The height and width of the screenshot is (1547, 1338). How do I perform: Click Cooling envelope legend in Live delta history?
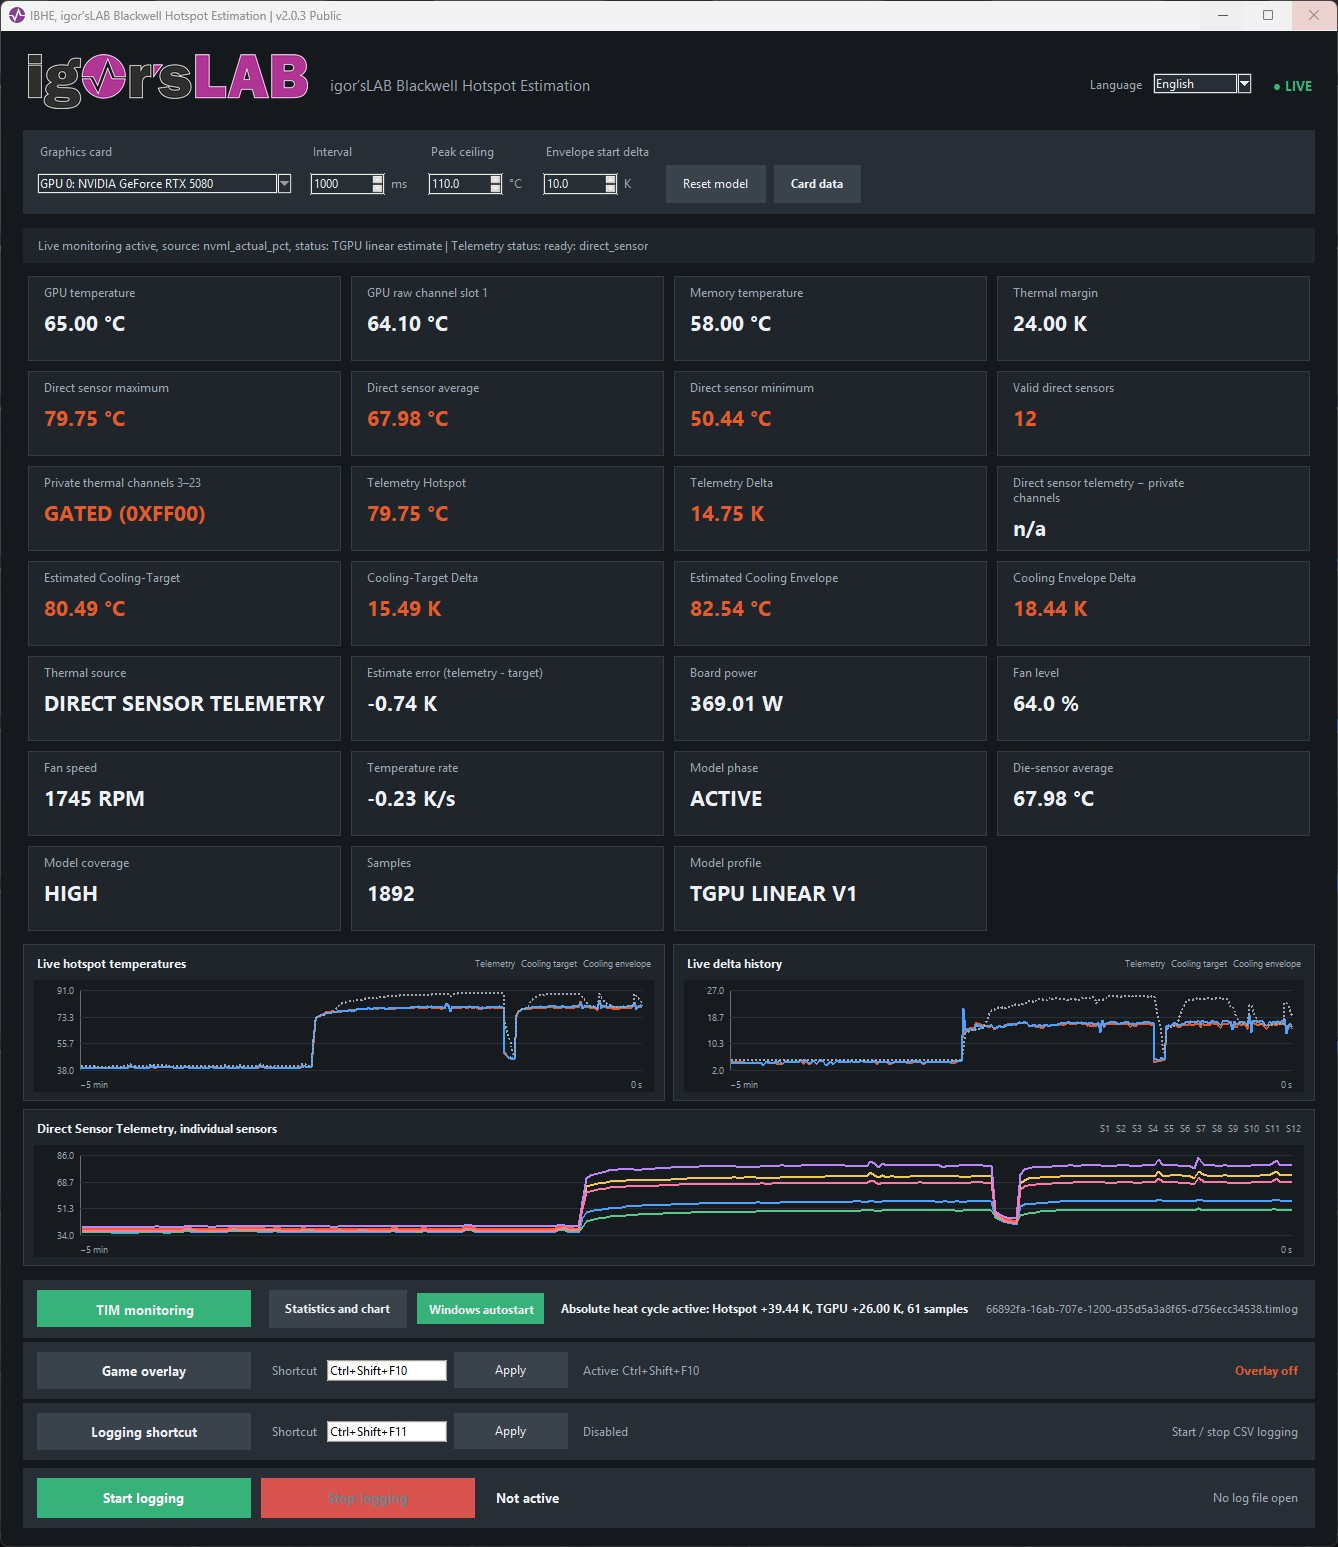[x=1267, y=964]
